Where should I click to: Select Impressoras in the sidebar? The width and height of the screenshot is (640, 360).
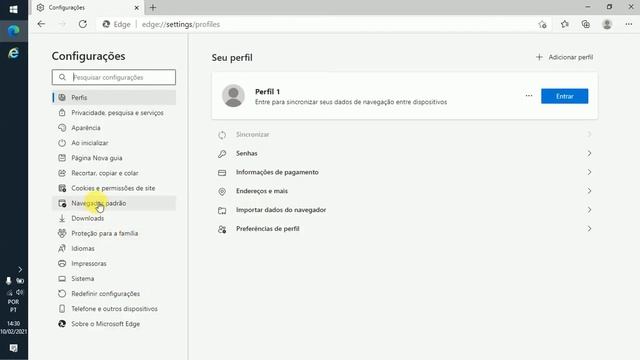click(114, 264)
